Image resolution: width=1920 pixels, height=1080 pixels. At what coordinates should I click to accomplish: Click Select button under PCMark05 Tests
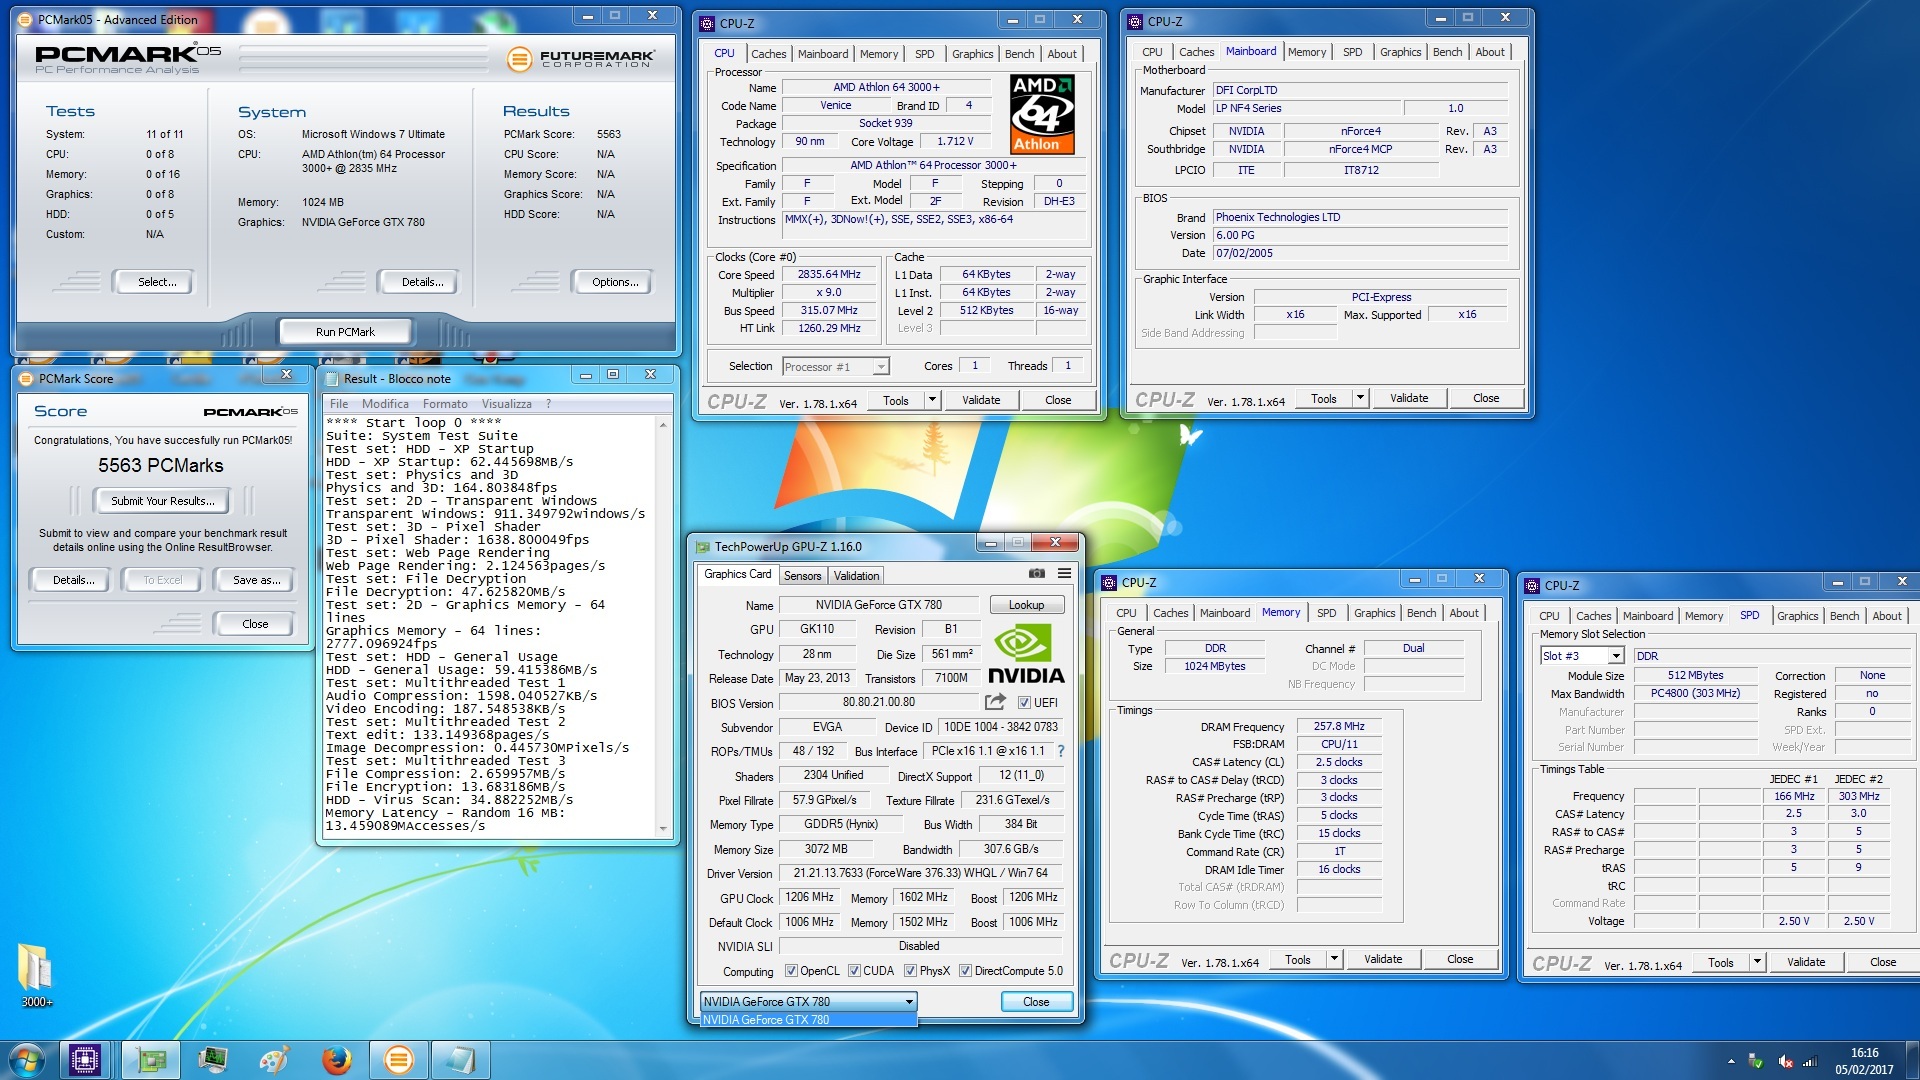pos(157,282)
